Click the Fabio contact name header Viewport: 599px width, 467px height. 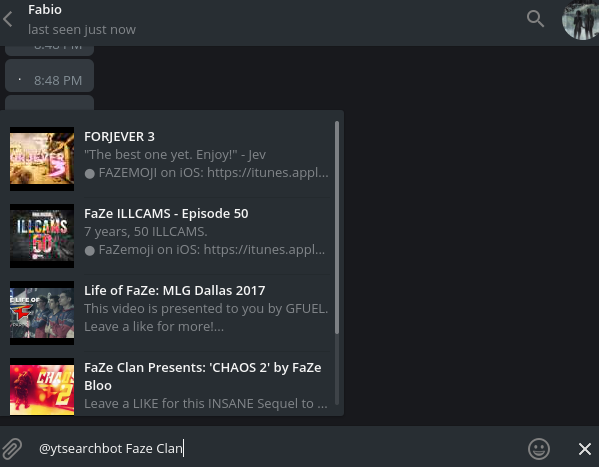(45, 10)
